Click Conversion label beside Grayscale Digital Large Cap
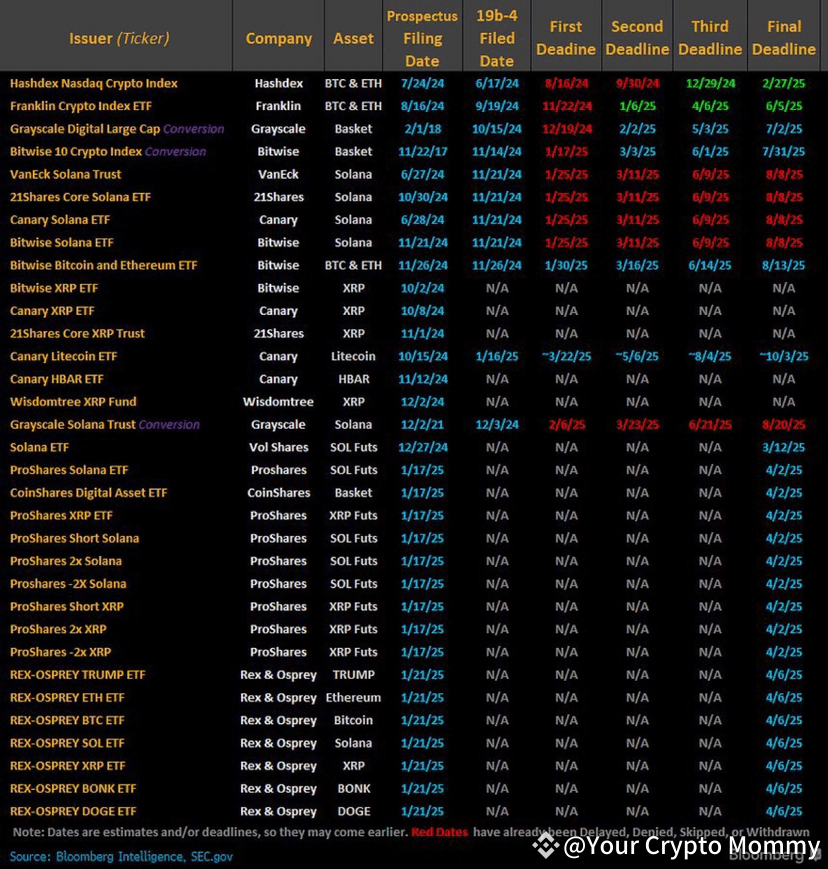 pyautogui.click(x=193, y=129)
